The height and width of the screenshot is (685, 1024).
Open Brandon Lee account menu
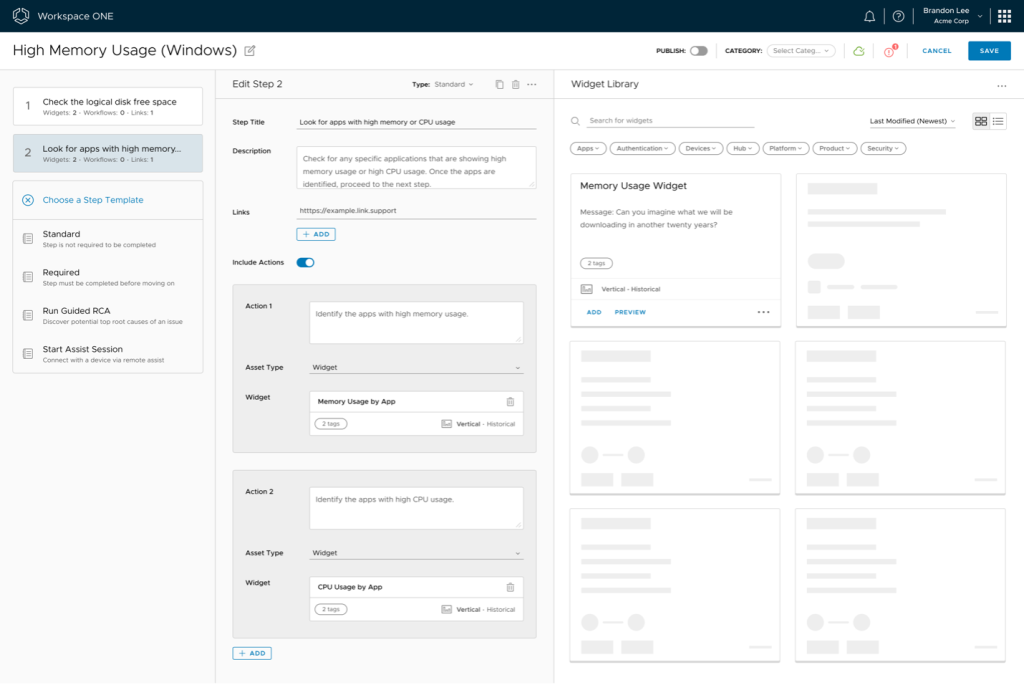coord(952,16)
